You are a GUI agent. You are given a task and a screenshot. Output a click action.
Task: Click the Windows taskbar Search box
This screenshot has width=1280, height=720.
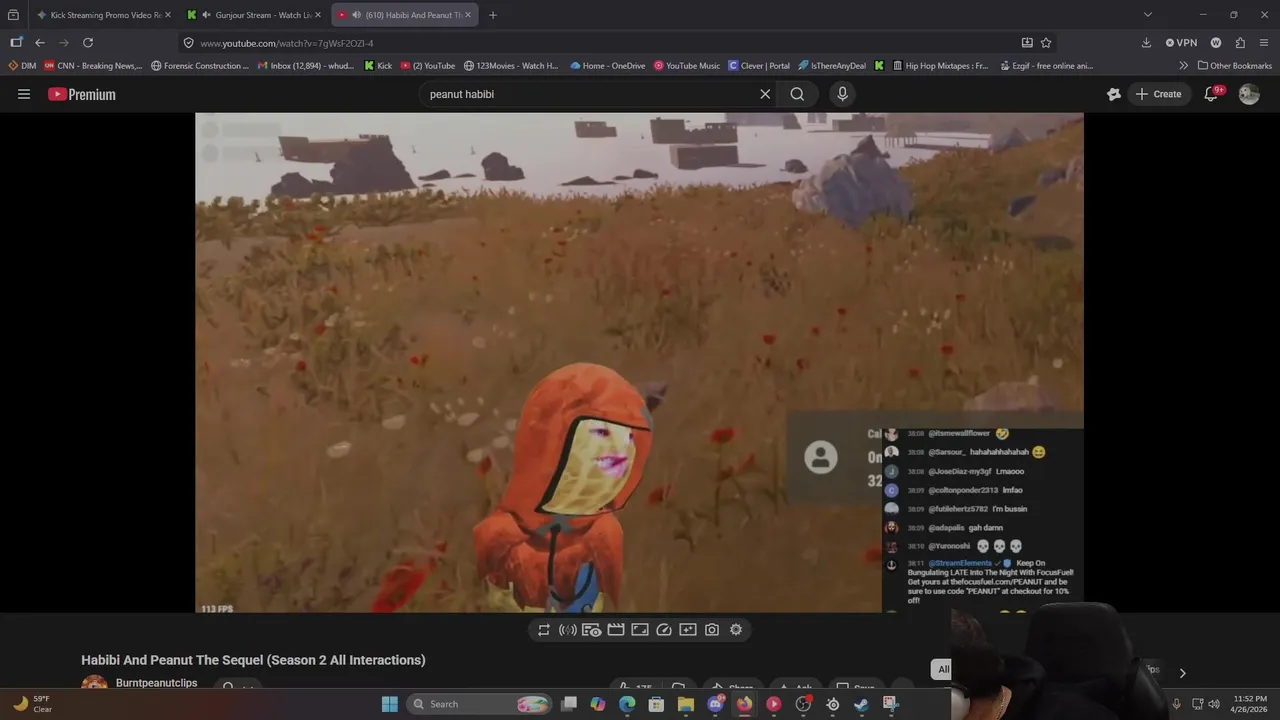tap(479, 704)
